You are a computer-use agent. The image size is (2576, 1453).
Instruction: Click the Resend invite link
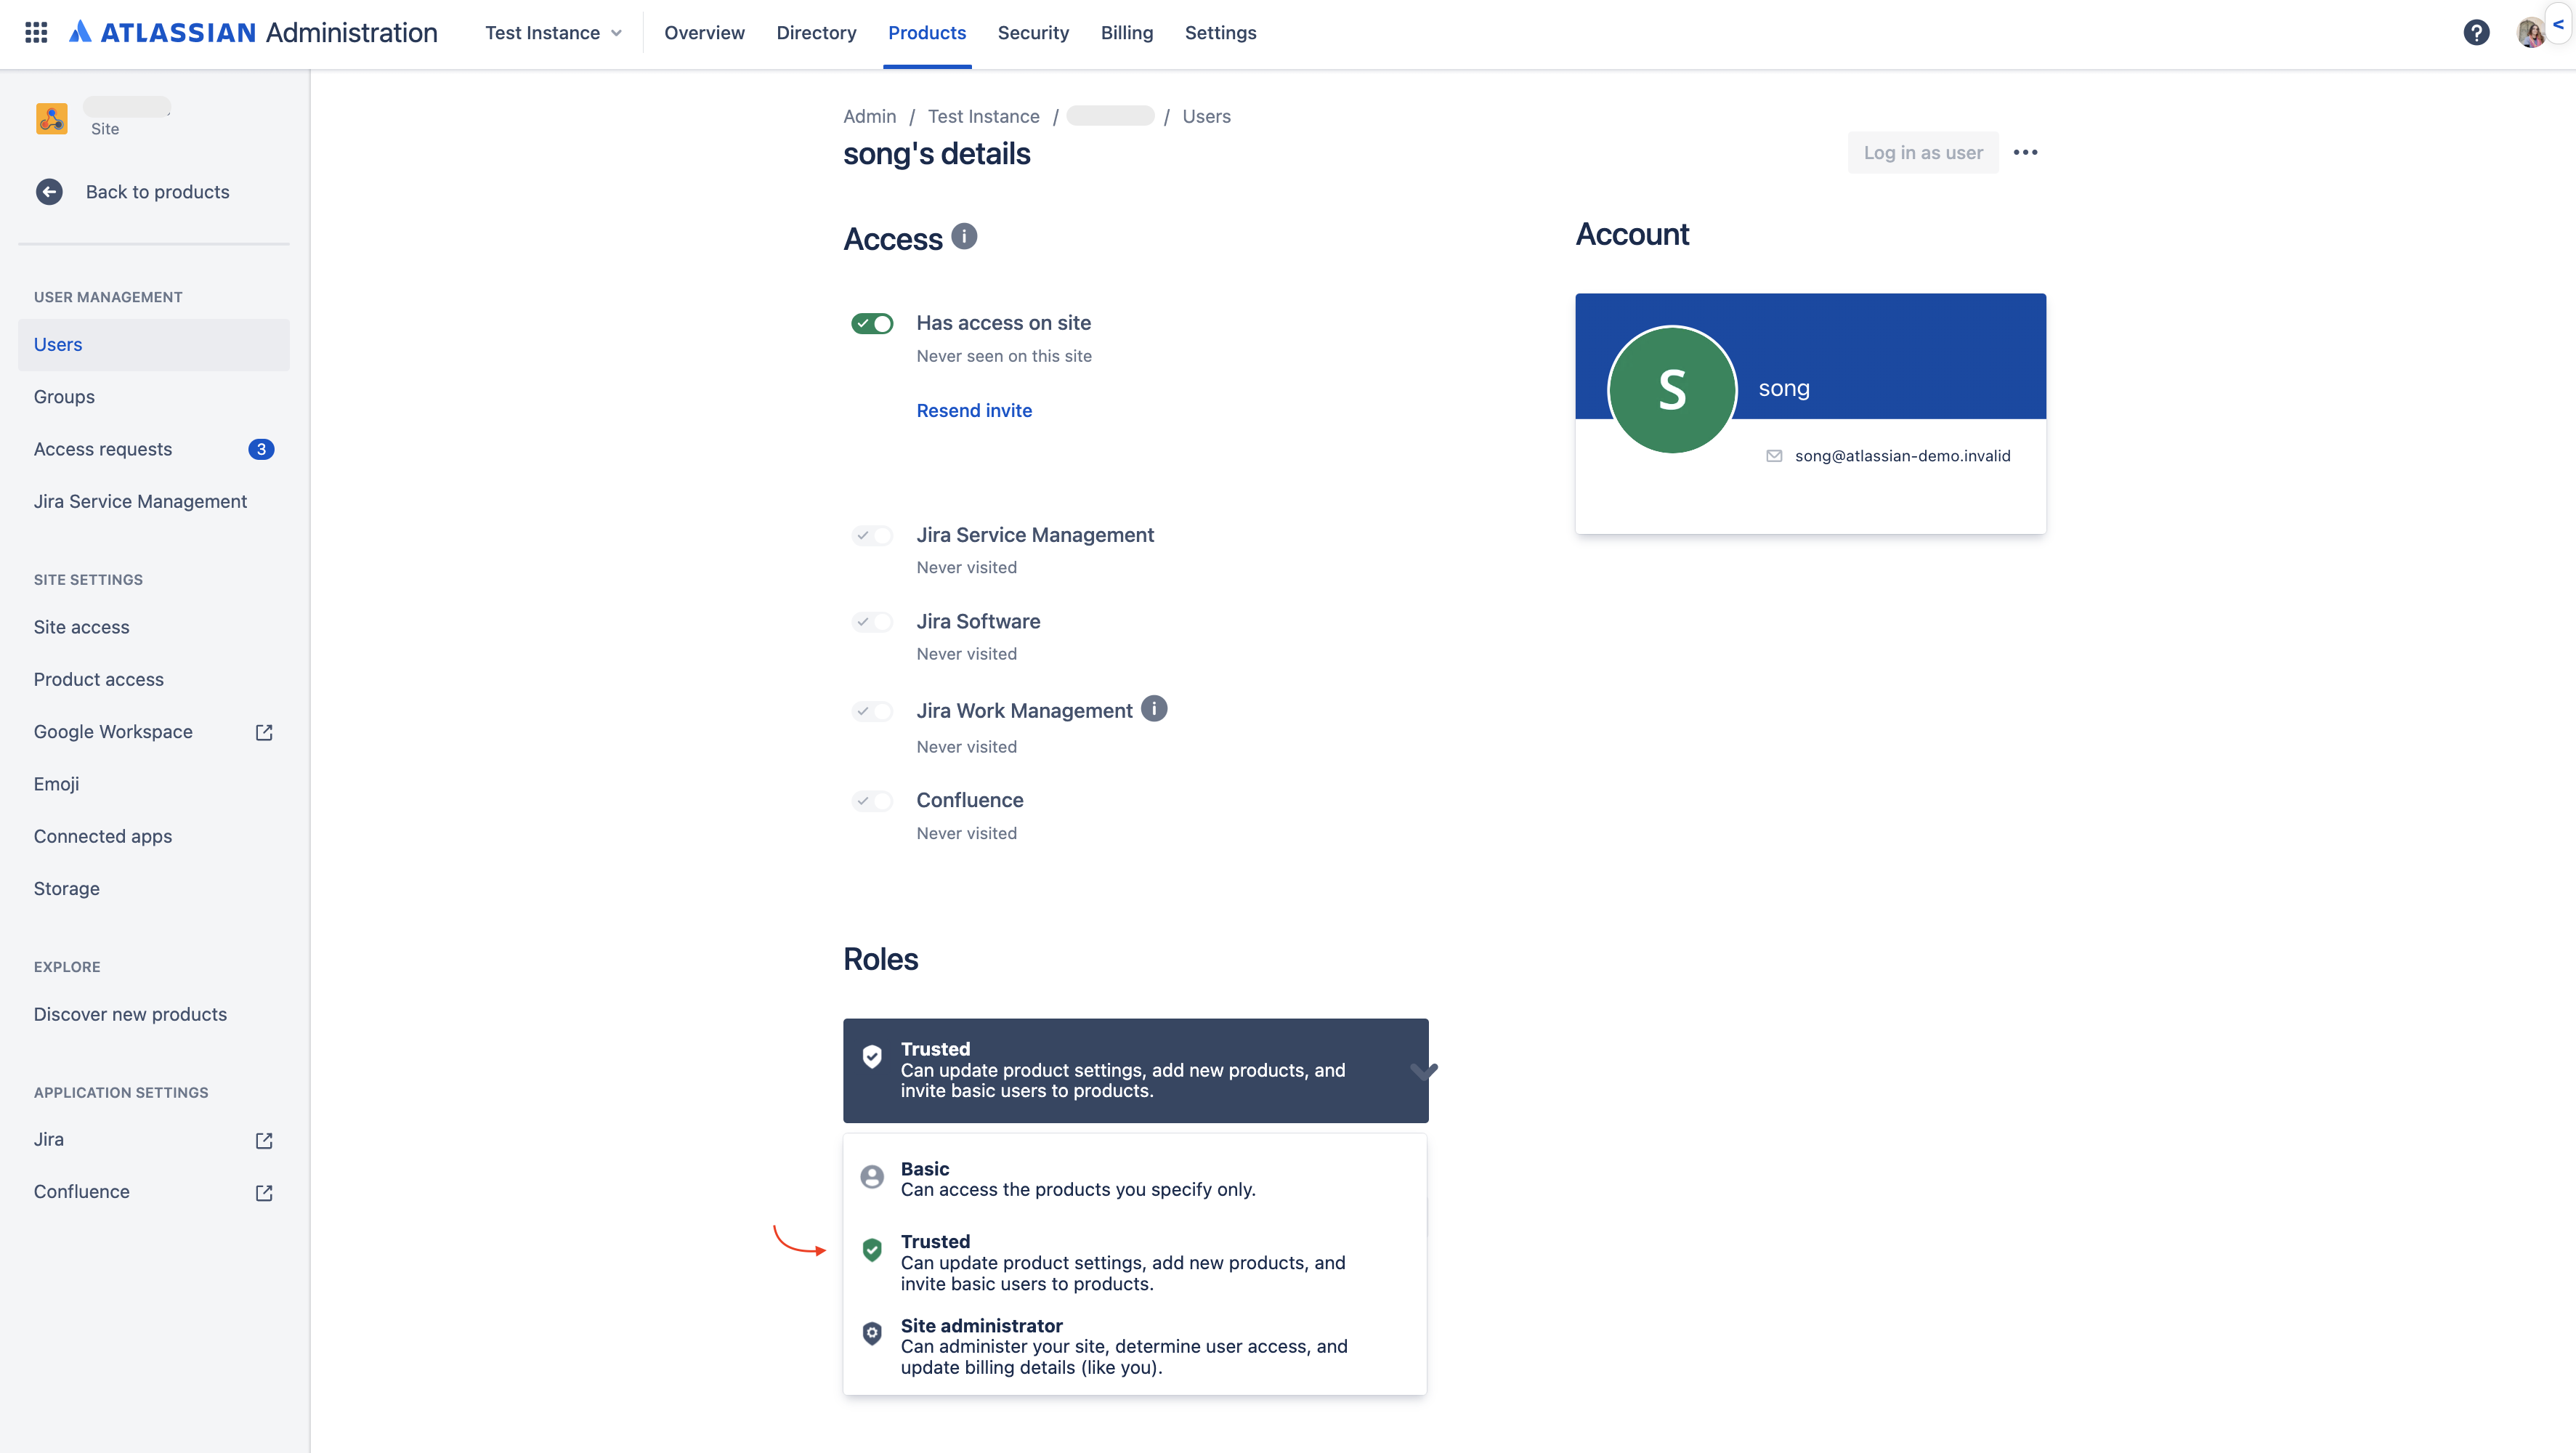click(974, 411)
